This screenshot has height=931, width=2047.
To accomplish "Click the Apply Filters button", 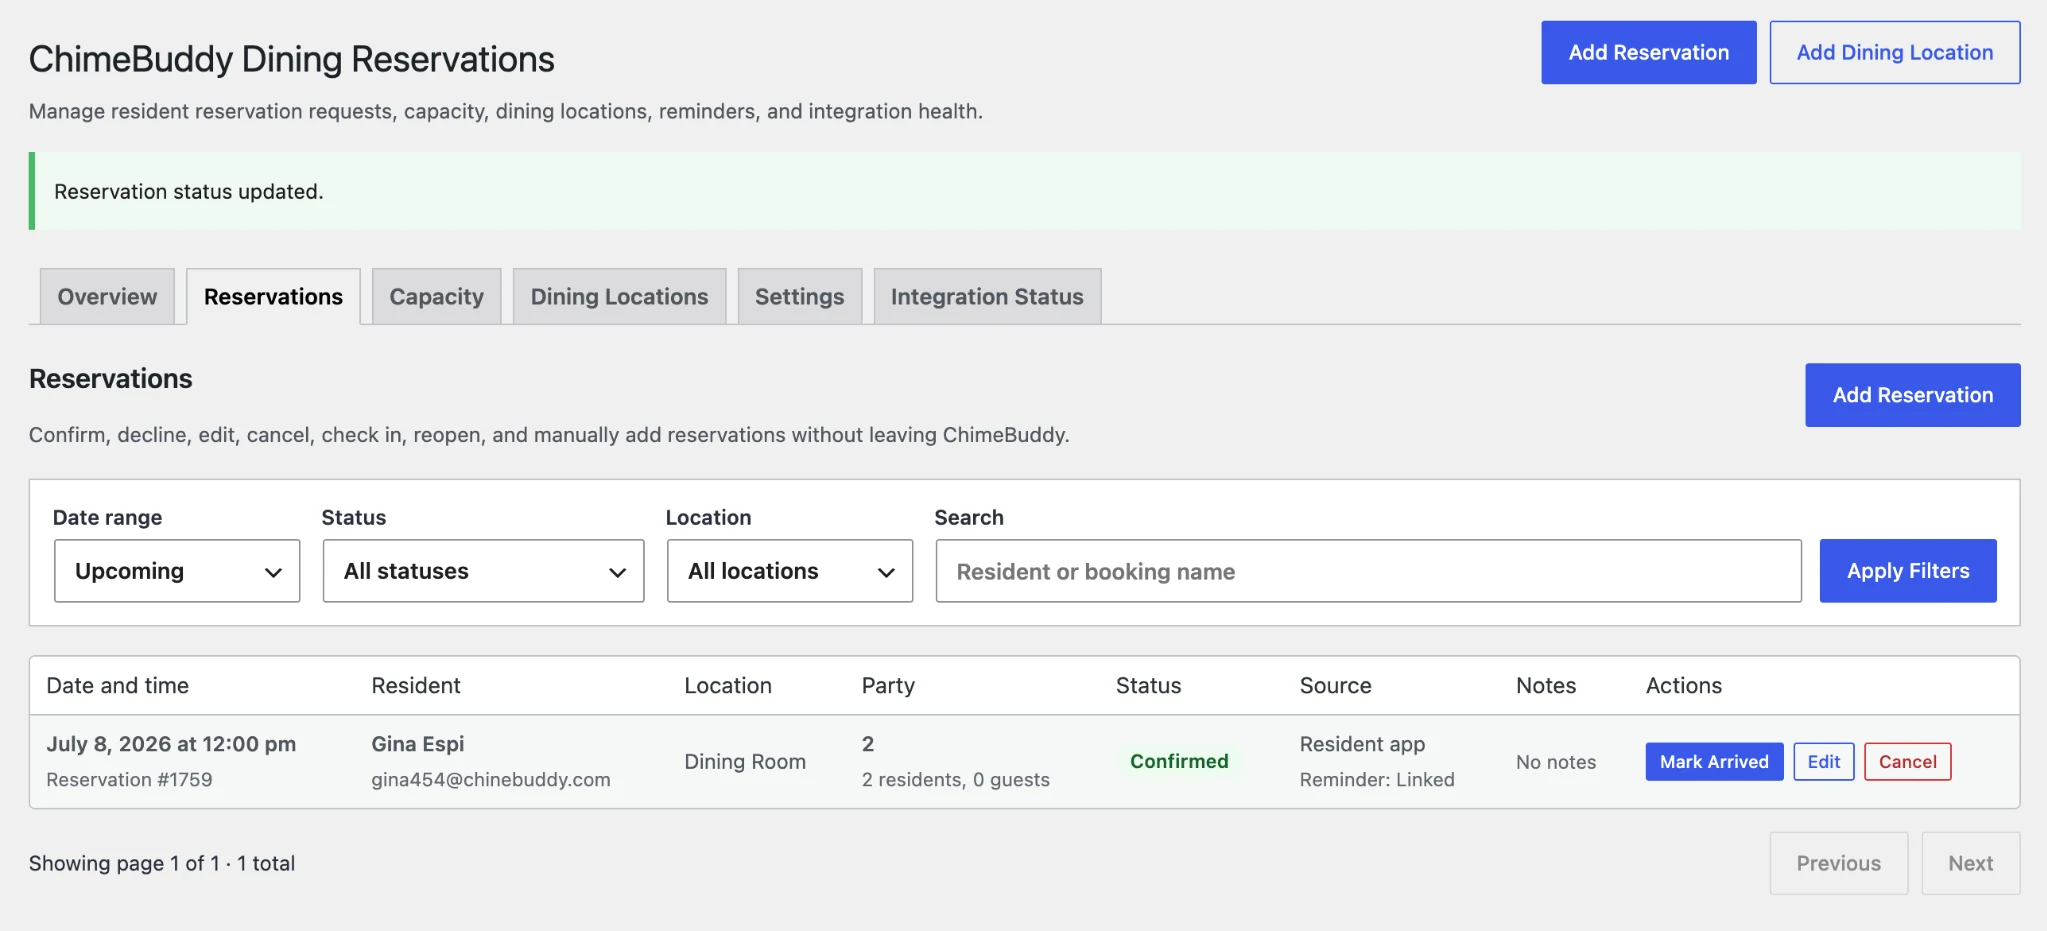I will point(1907,571).
